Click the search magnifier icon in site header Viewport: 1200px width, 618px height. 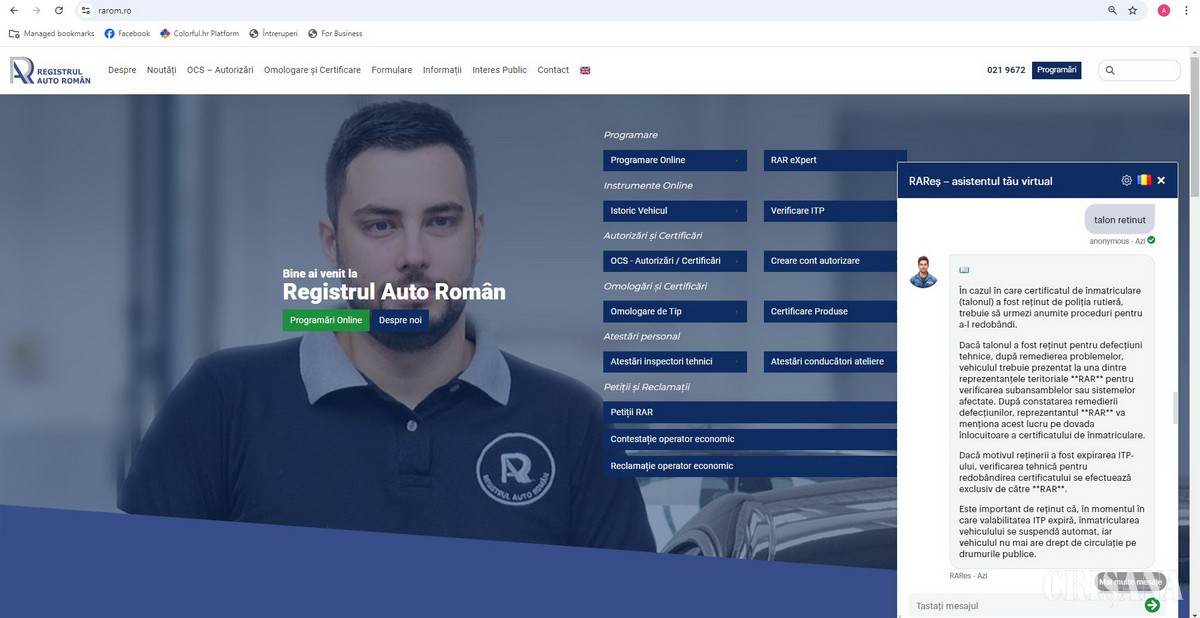click(1110, 71)
